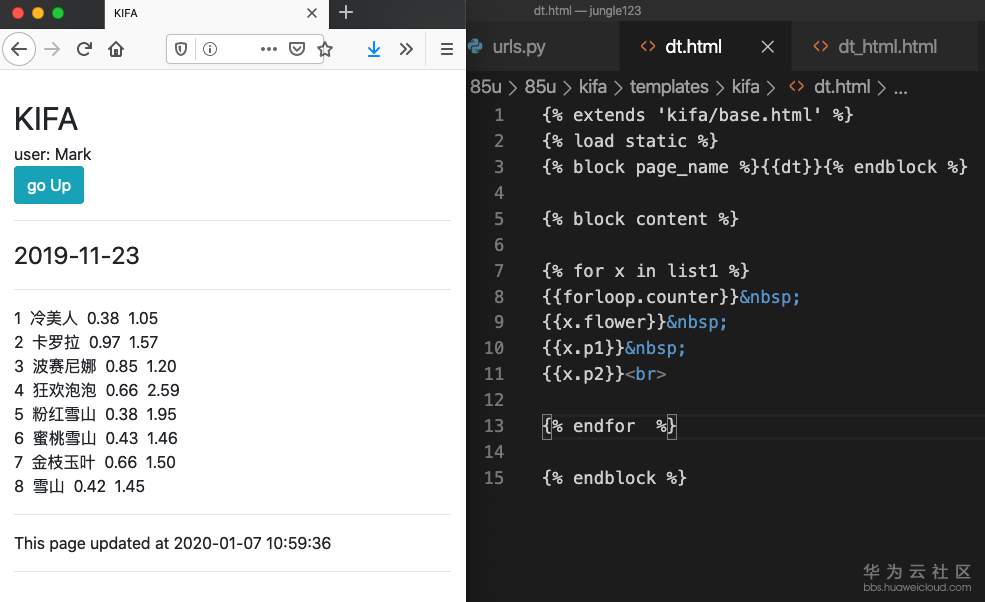Open dt.html breadcrumb item
985x602 pixels.
tap(842, 87)
